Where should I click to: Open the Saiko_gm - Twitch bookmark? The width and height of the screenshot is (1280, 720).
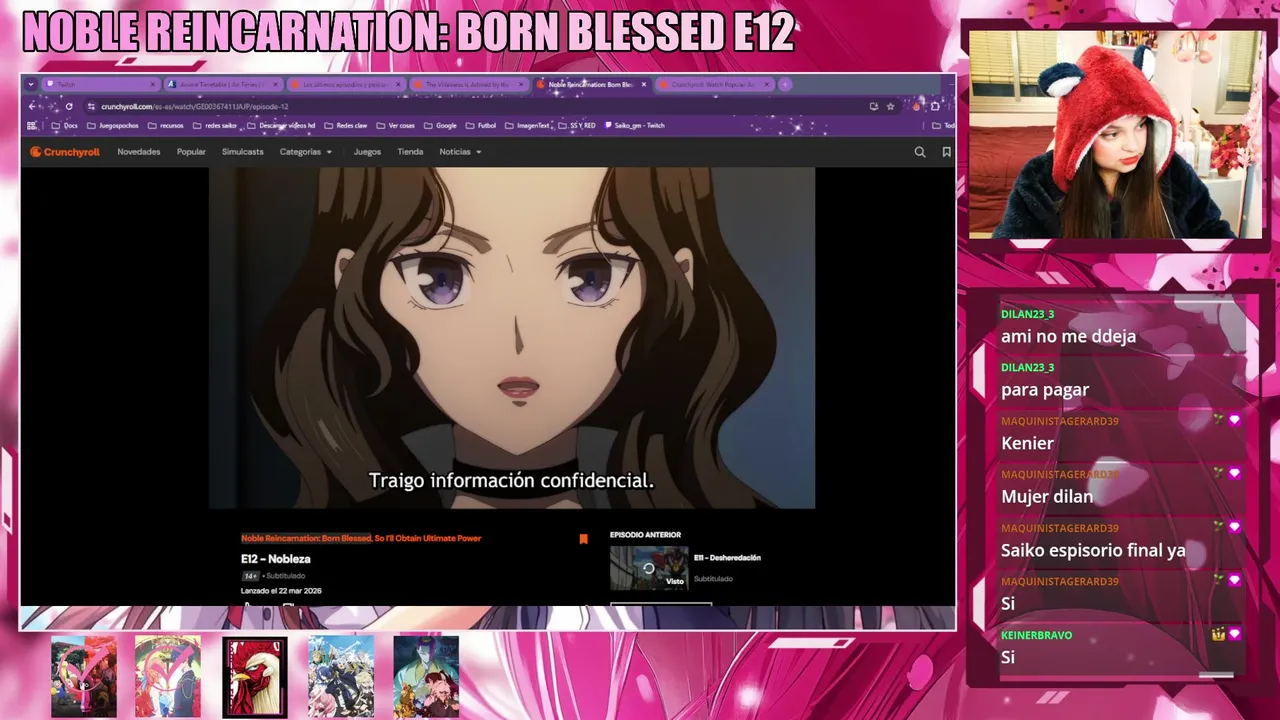635,126
